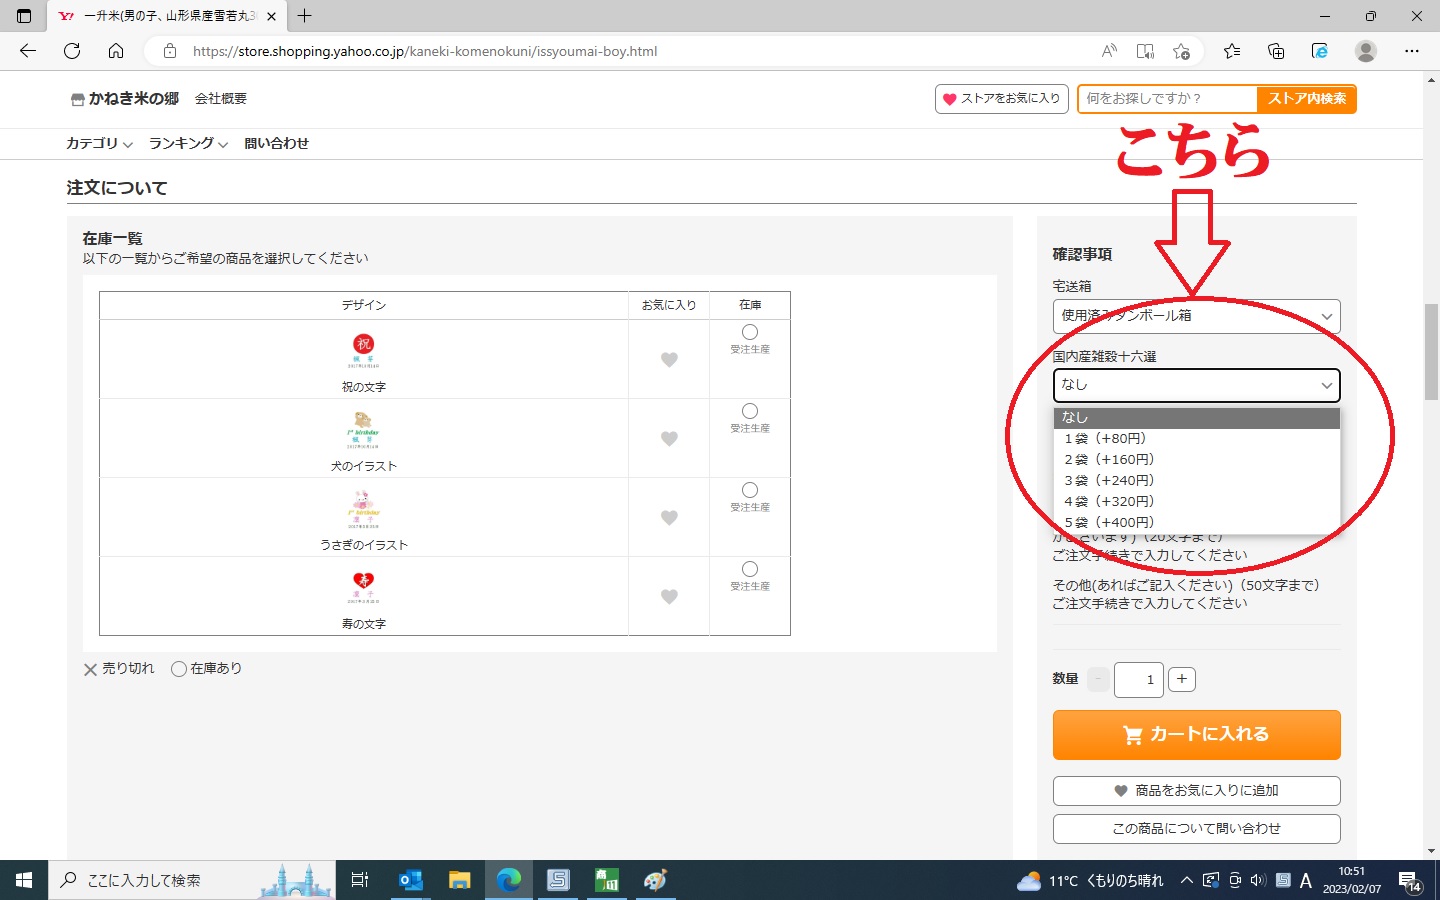Refresh the page in the browser

(72, 51)
